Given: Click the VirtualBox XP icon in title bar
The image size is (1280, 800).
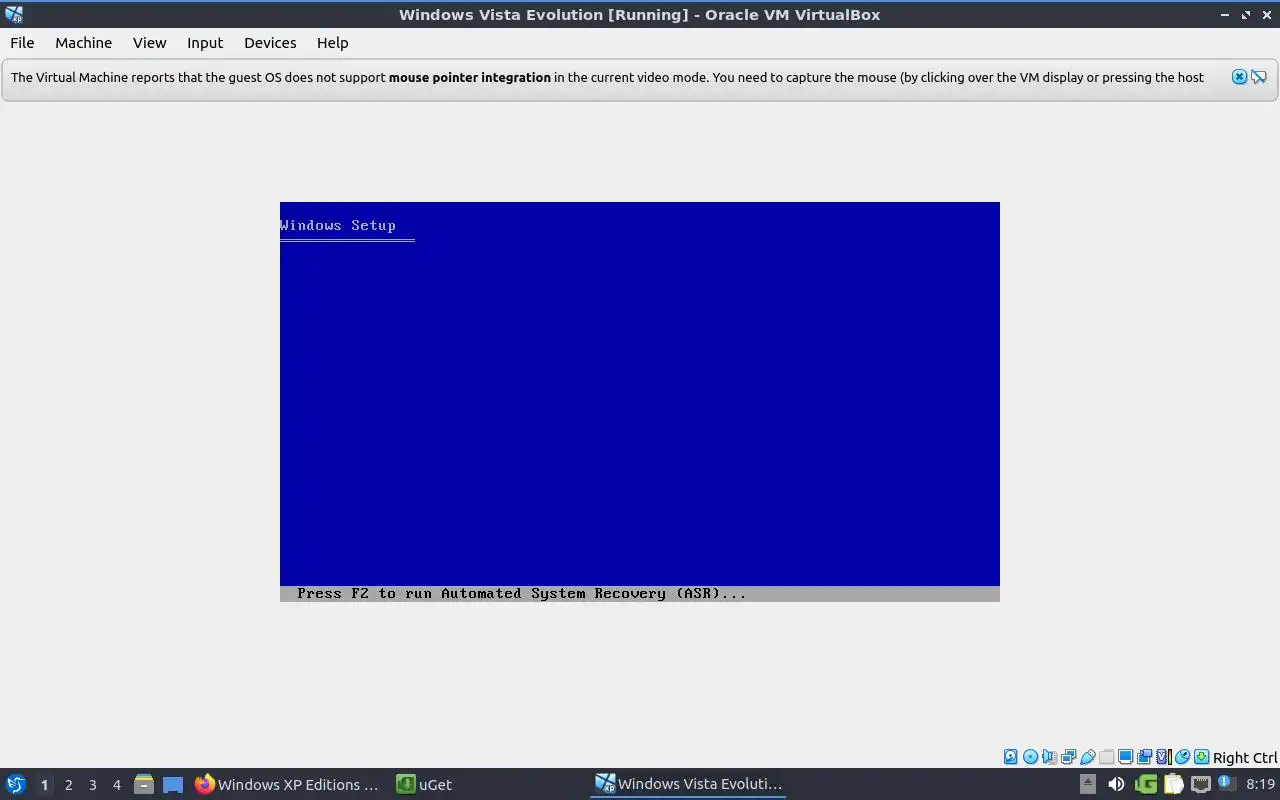Looking at the screenshot, I should (14, 14).
